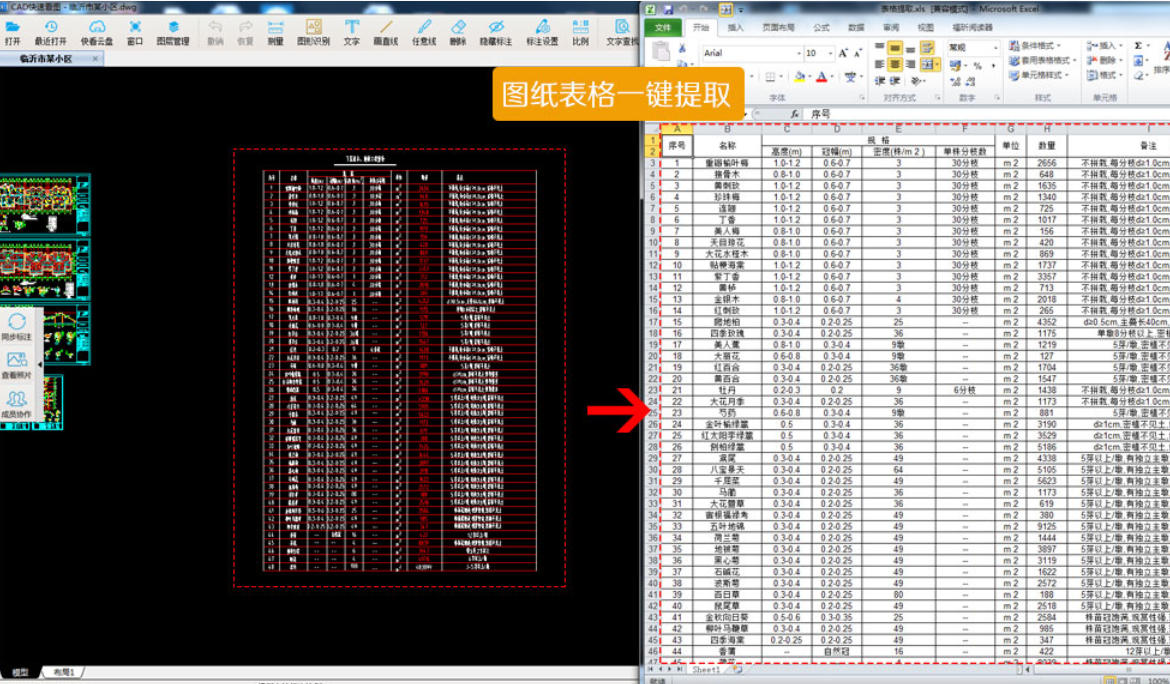This screenshot has width=1170, height=684.
Task: Toggle middle vertical align button
Action: point(895,48)
